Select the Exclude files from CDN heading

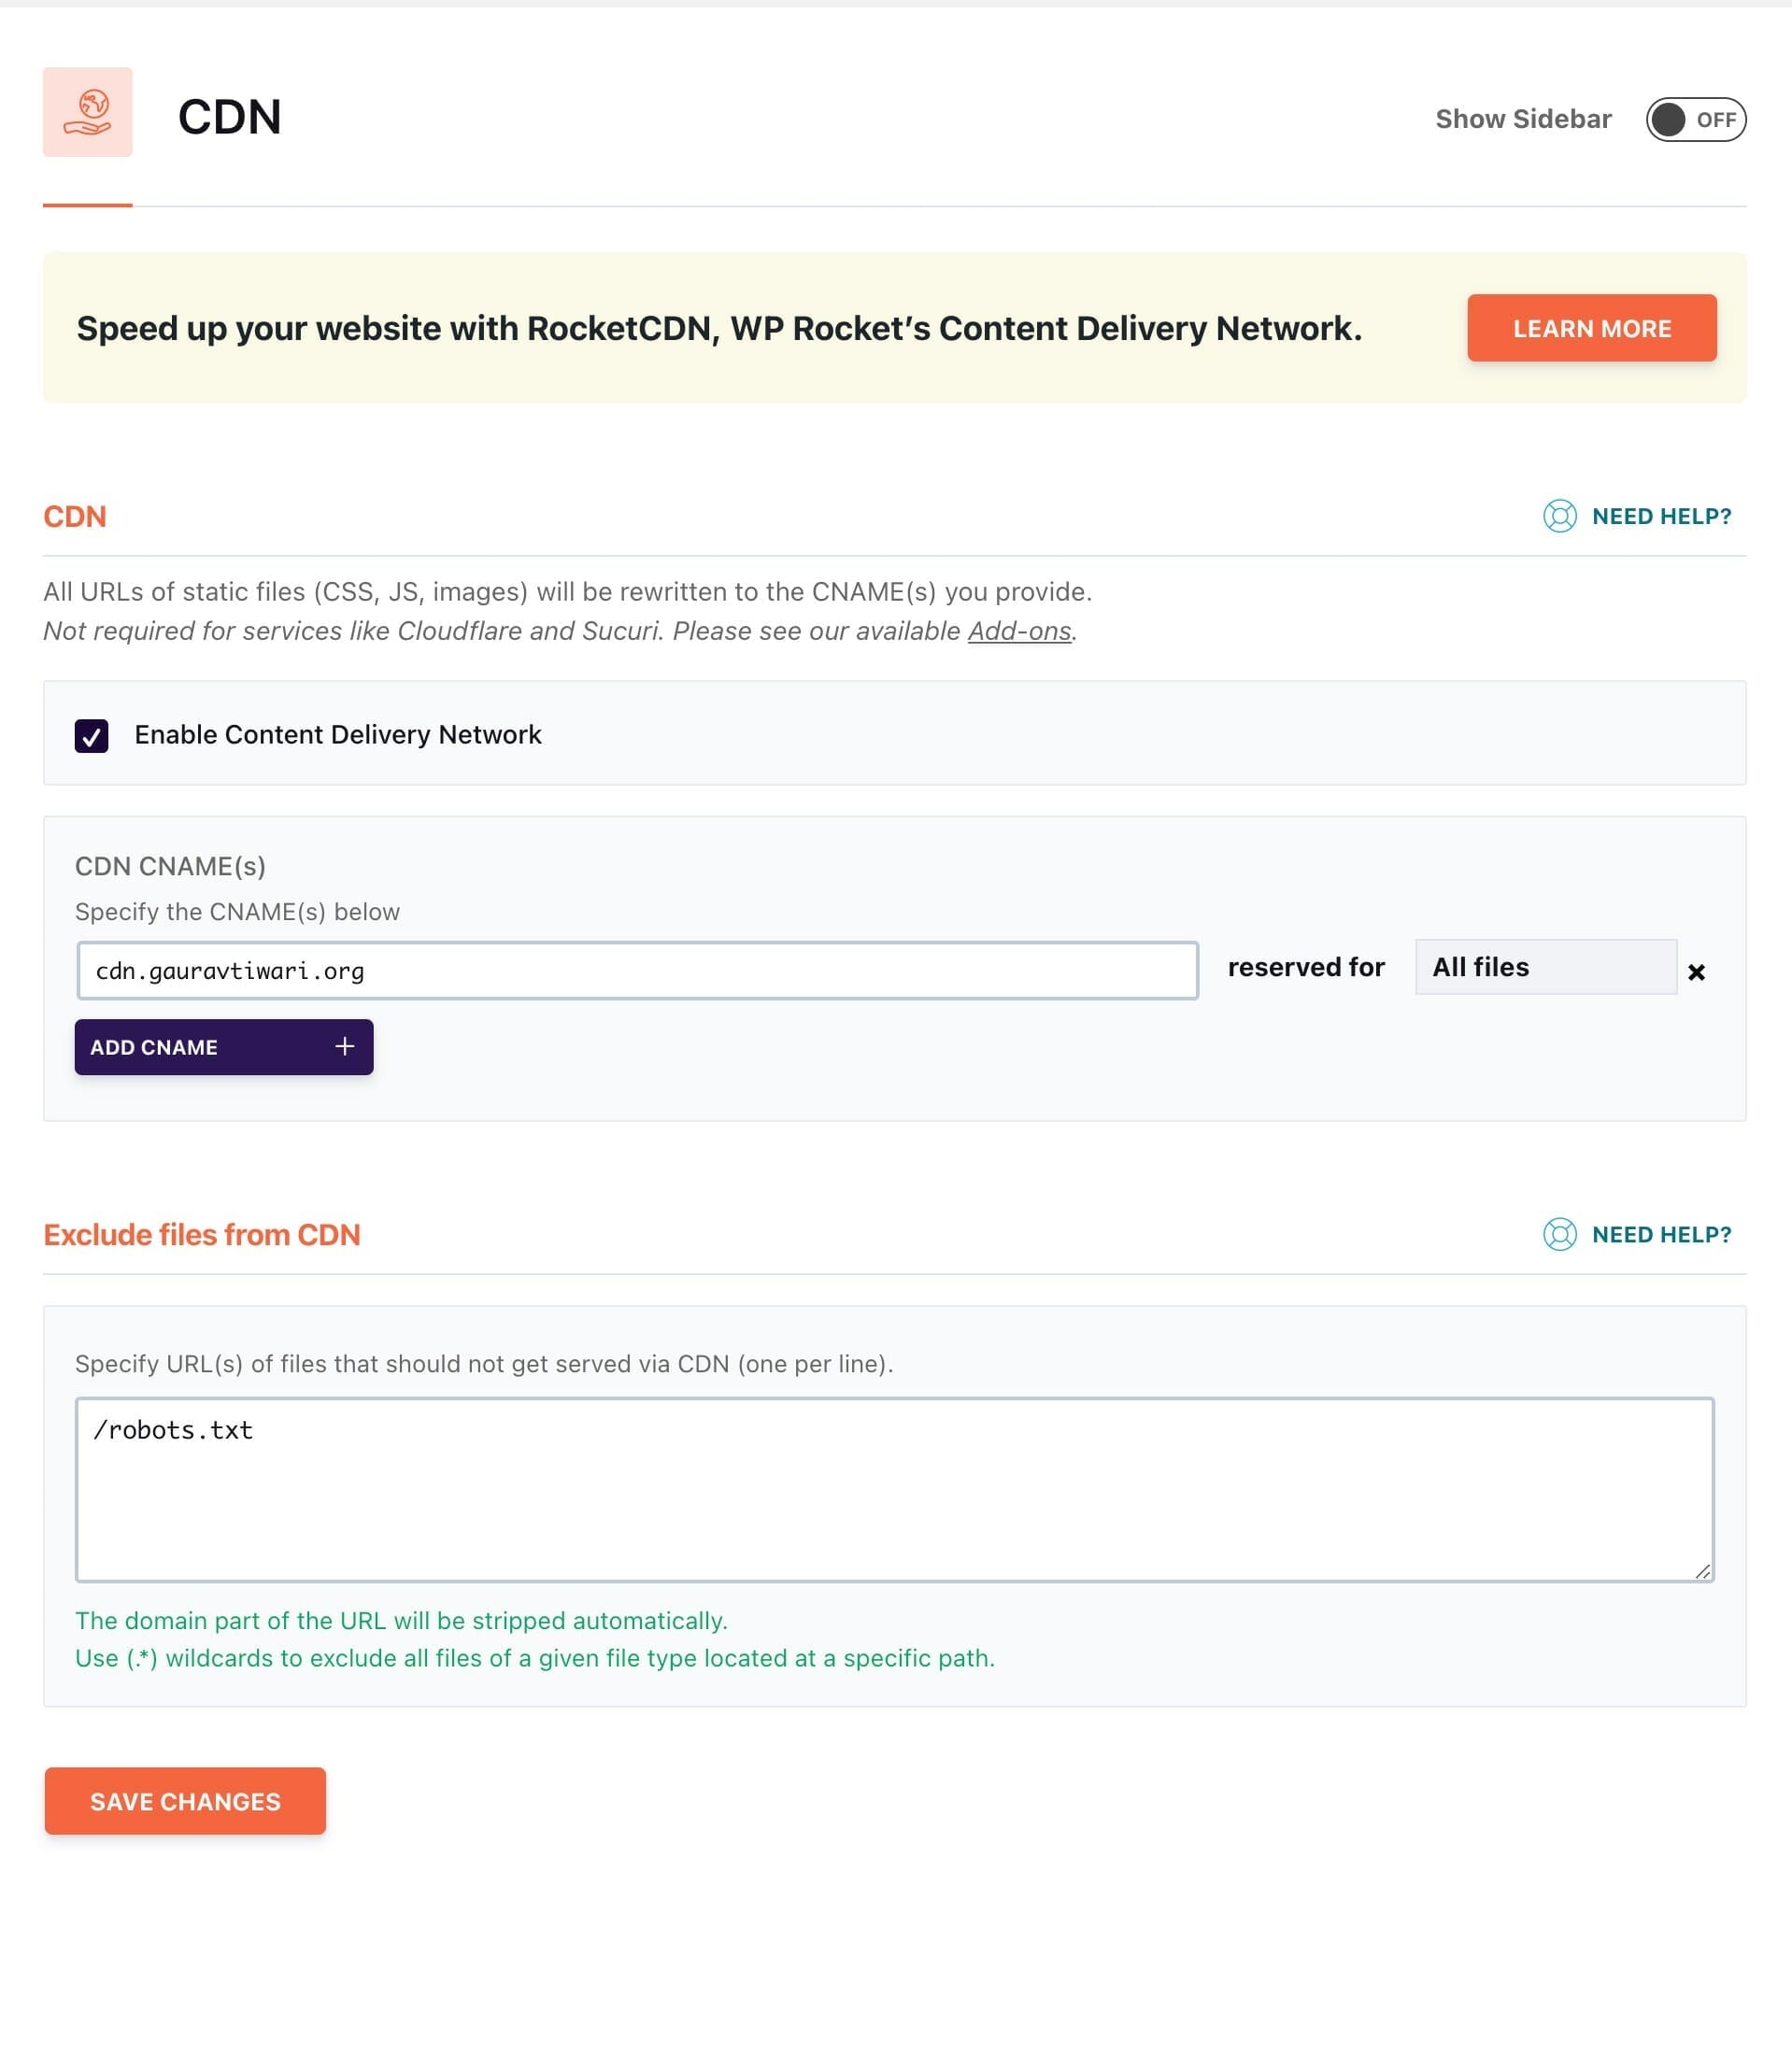(201, 1234)
